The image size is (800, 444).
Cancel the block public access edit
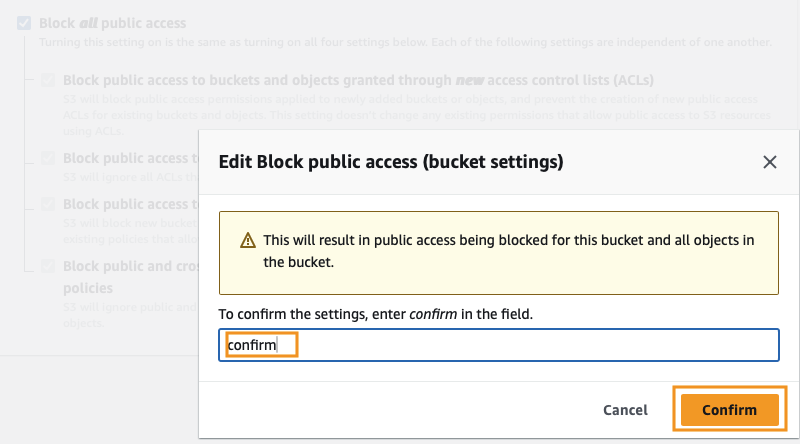coord(625,410)
